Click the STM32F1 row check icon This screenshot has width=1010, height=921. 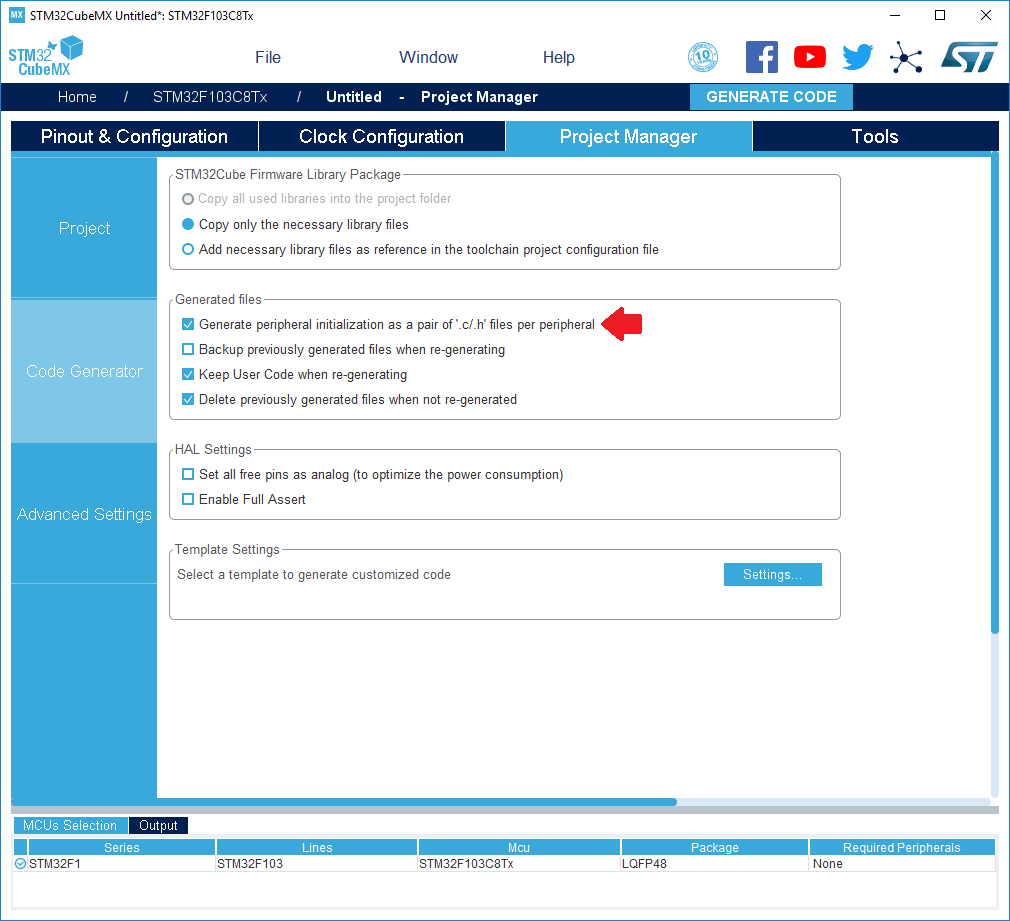point(21,864)
